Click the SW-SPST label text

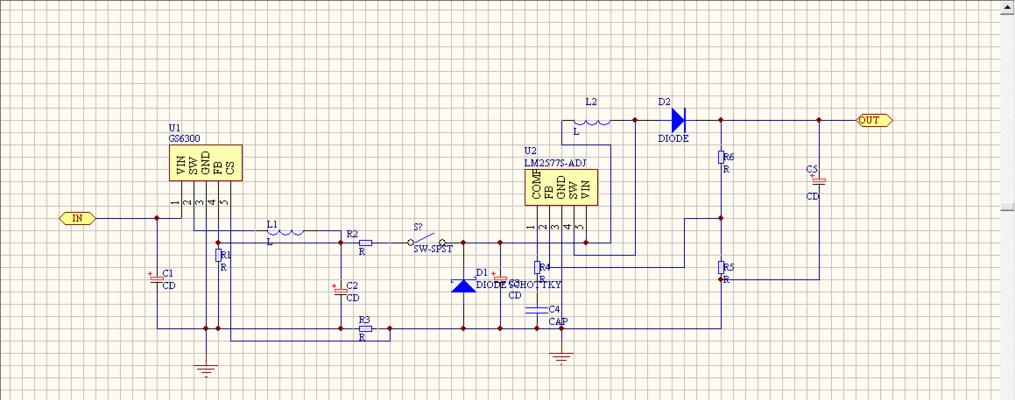click(x=433, y=249)
